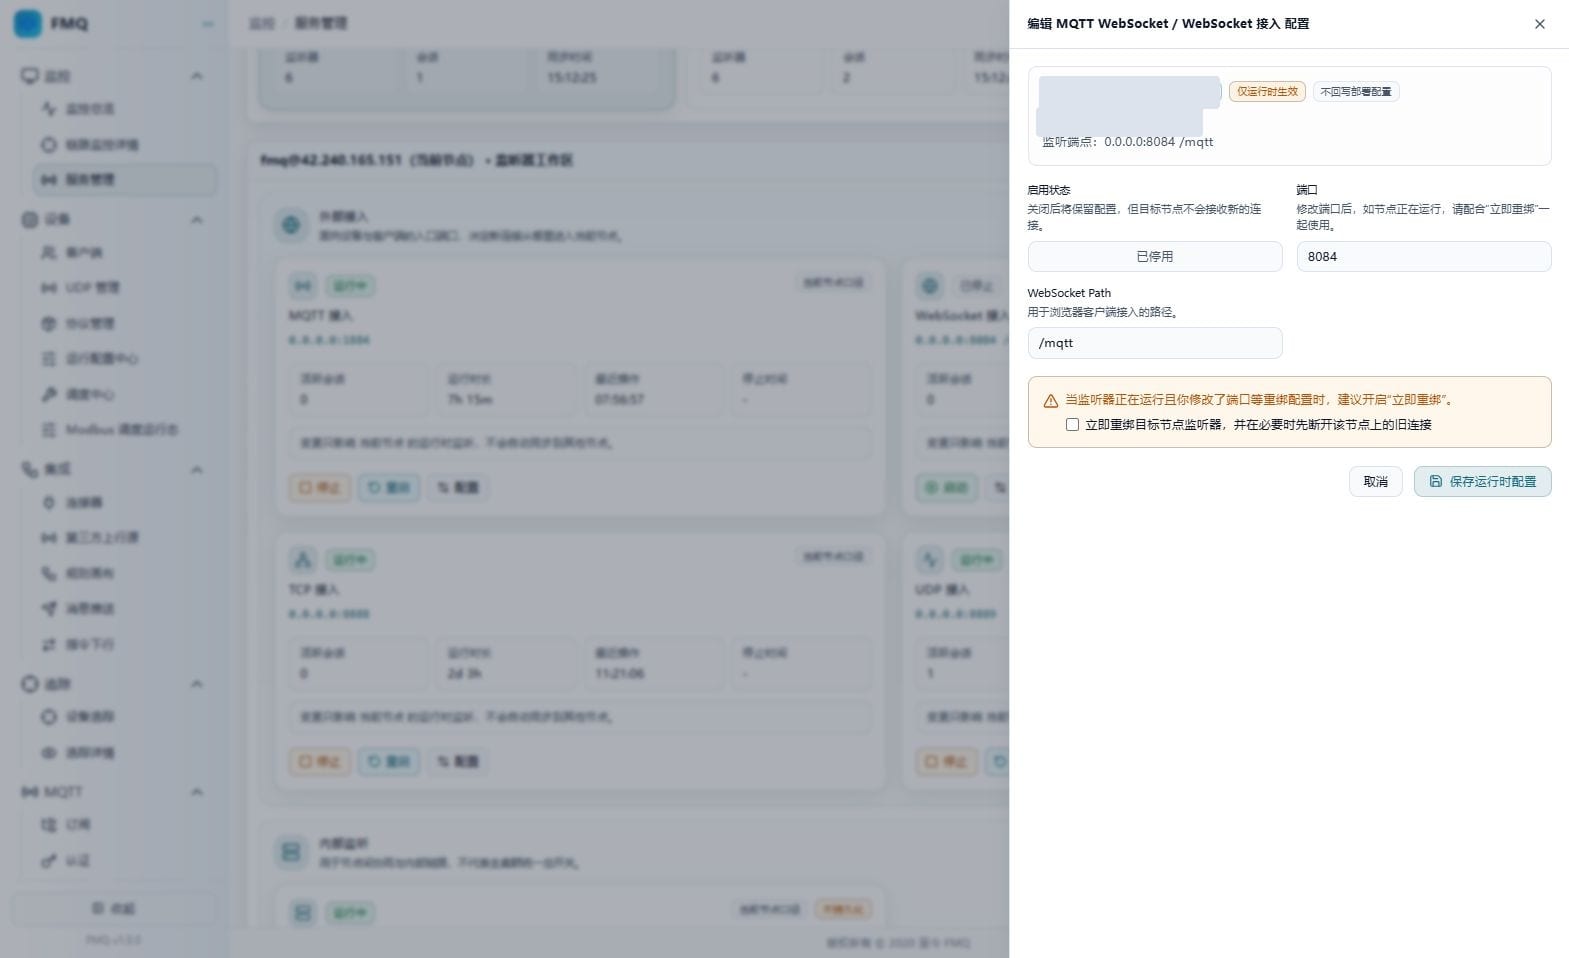Enable the 立即重绑目标节点监听器 checkbox
Image resolution: width=1569 pixels, height=958 pixels.
1072,424
